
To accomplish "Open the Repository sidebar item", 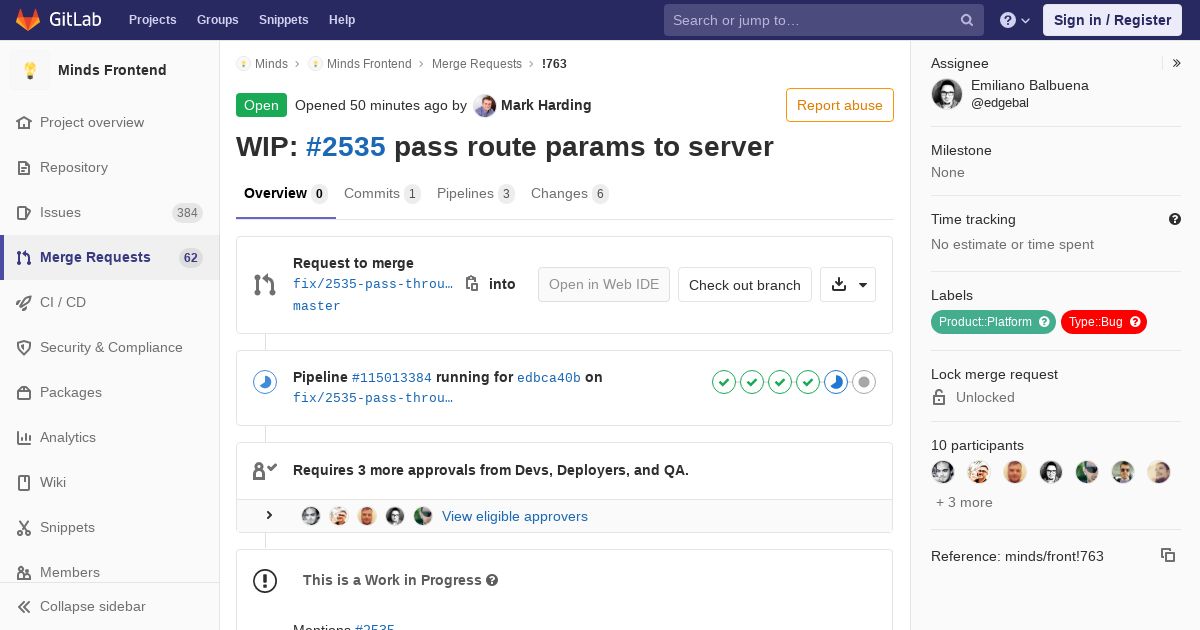I will [110, 167].
